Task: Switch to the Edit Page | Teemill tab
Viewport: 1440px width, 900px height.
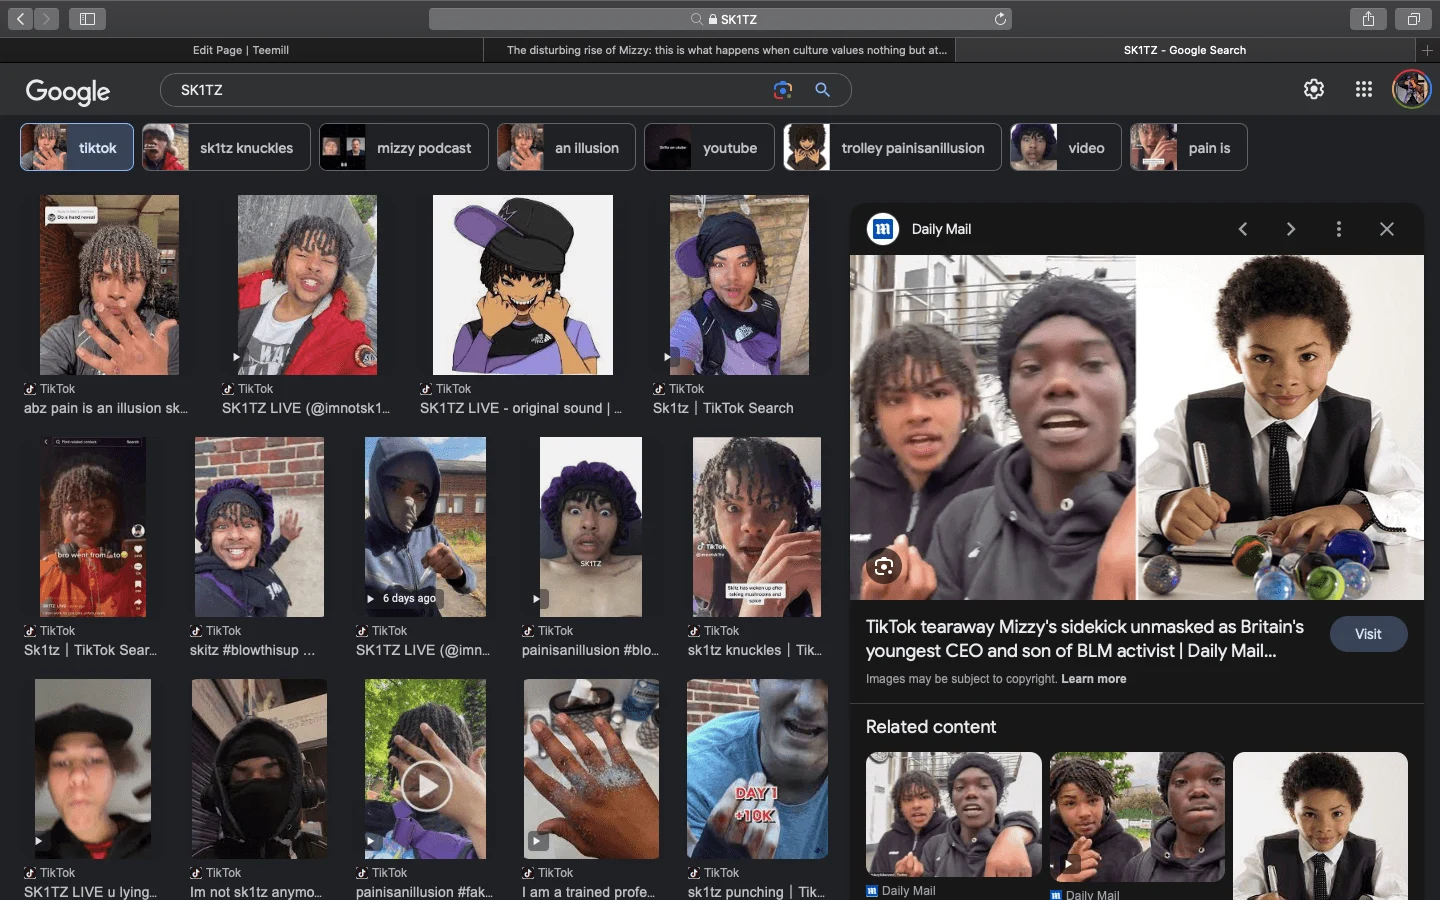Action: tap(241, 50)
